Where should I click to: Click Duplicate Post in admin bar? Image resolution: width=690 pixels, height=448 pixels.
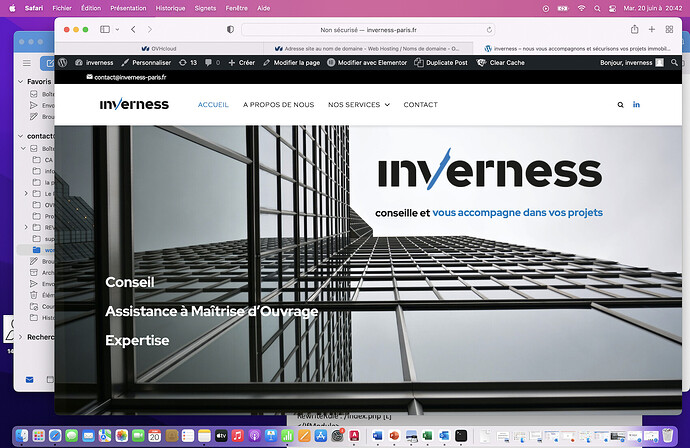point(441,62)
